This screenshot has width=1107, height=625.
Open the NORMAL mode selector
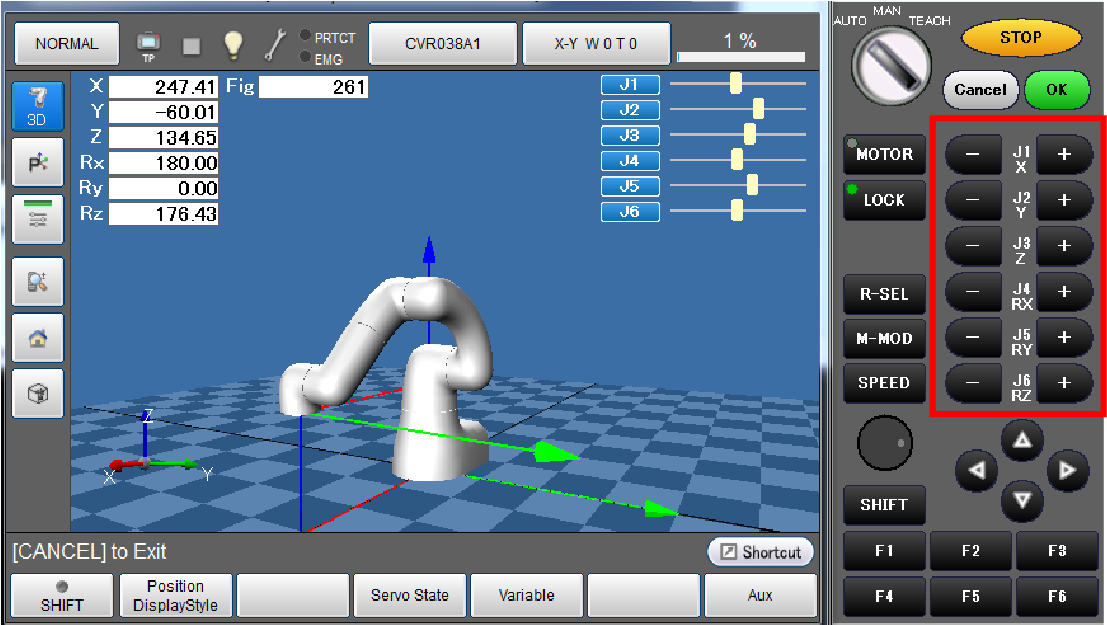click(x=67, y=44)
